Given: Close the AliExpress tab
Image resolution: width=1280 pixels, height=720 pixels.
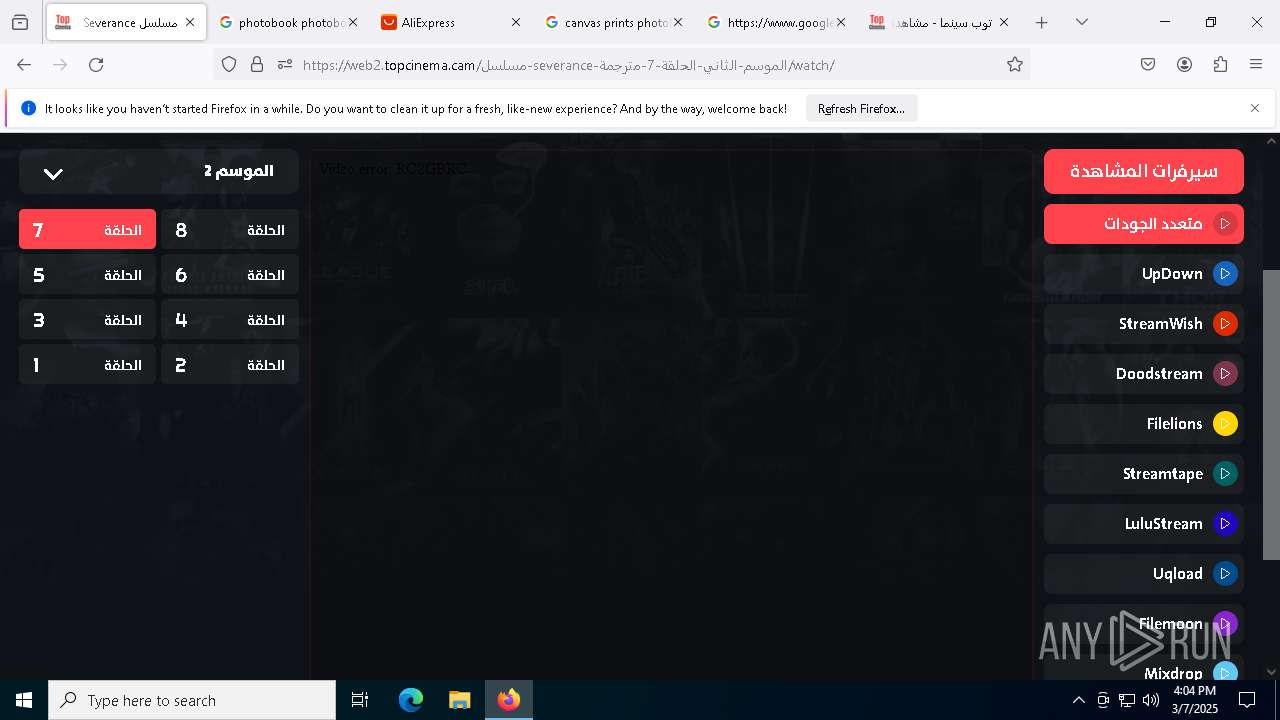Looking at the screenshot, I should [x=515, y=22].
